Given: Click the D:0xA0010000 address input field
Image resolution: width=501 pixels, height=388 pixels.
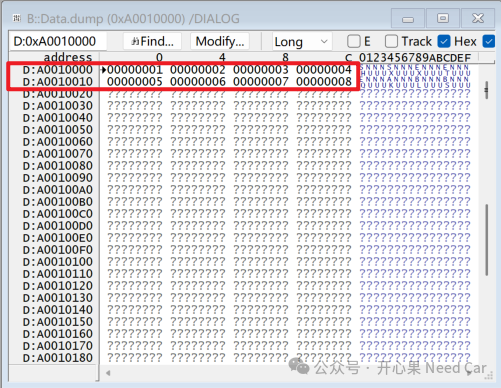Looking at the screenshot, I should point(58,41).
